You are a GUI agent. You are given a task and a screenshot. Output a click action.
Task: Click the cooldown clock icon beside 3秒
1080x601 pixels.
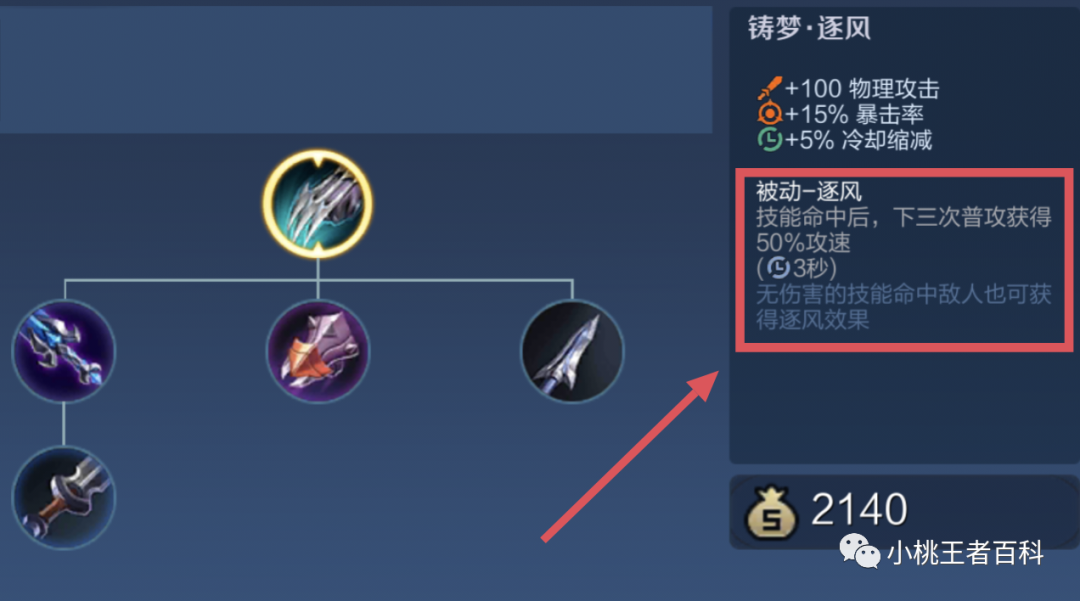pyautogui.click(x=778, y=267)
